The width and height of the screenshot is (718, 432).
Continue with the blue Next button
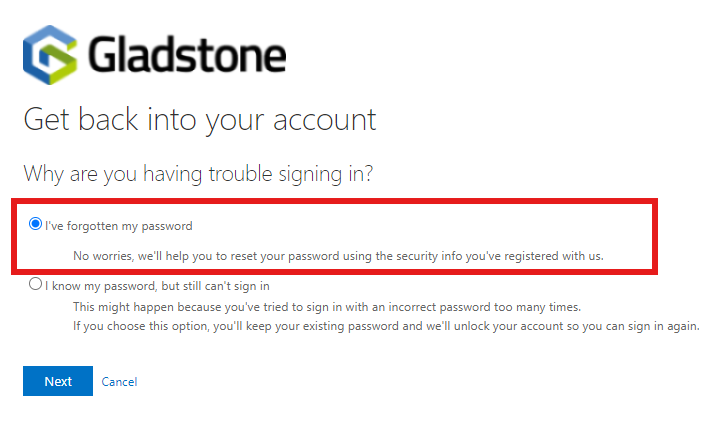[x=58, y=381]
